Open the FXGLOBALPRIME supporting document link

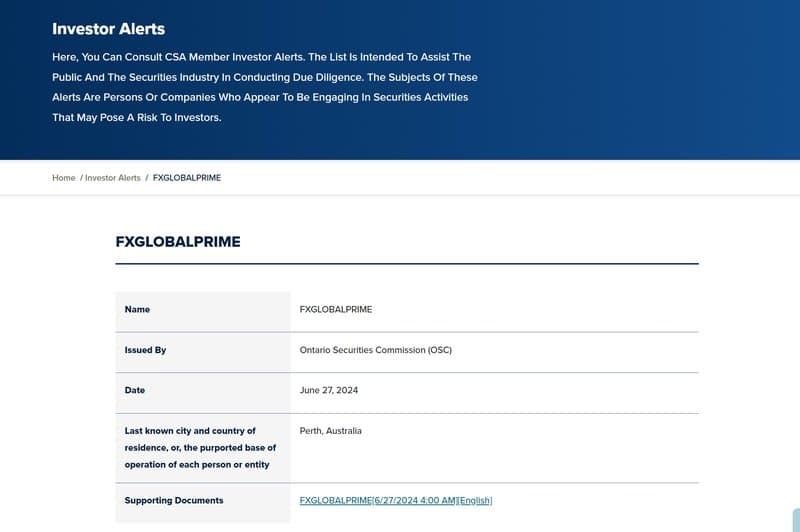tap(396, 500)
